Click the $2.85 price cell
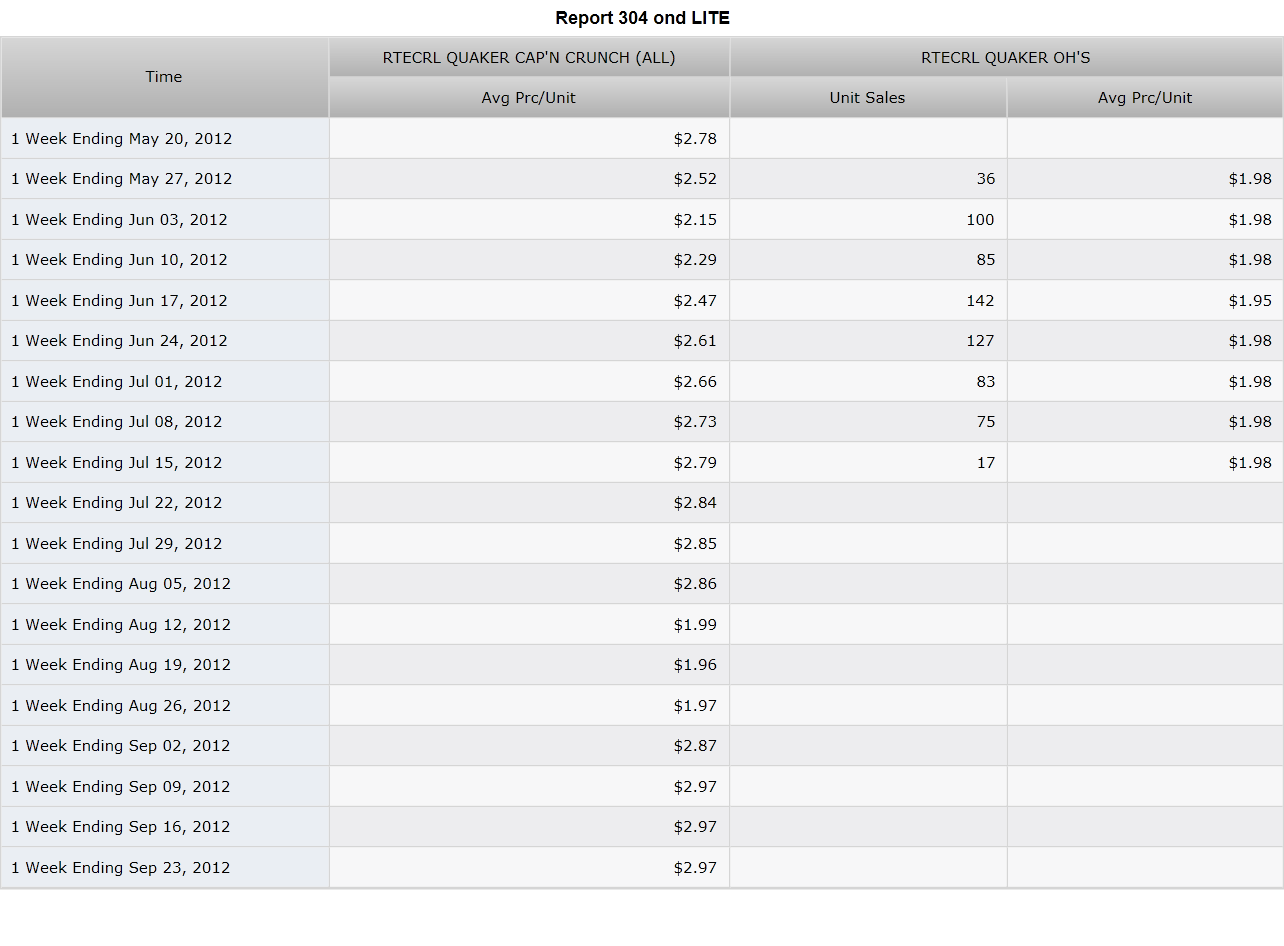1284x946 pixels. click(x=529, y=544)
